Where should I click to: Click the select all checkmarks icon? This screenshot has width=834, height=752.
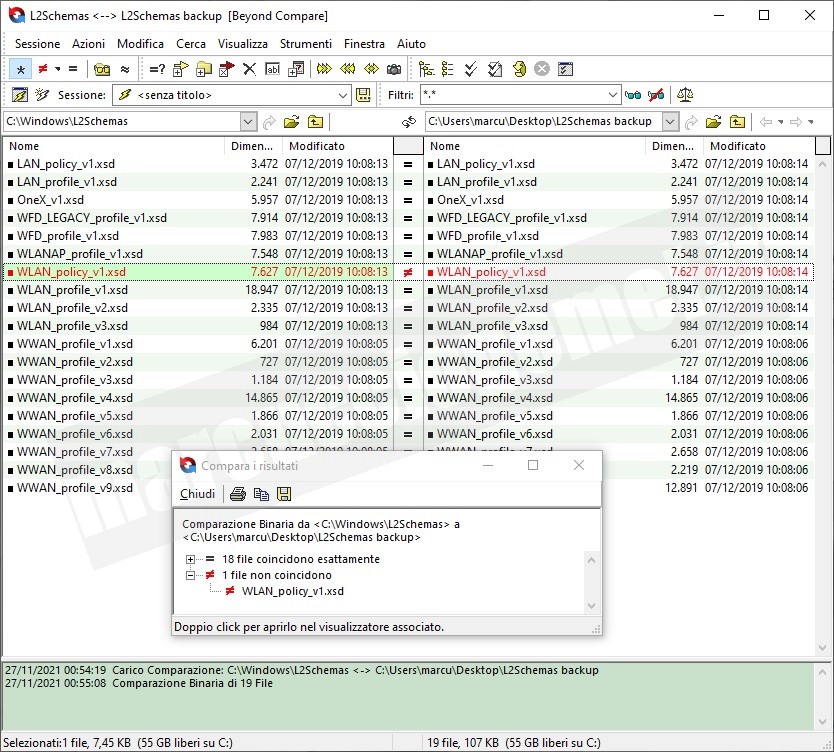[x=471, y=69]
